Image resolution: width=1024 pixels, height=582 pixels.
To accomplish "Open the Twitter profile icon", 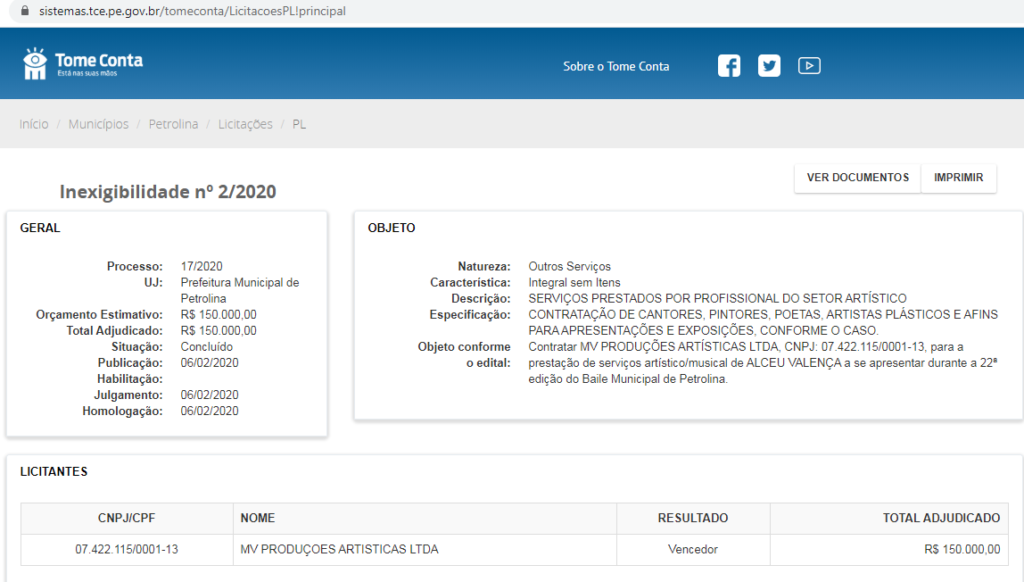I will (x=769, y=66).
